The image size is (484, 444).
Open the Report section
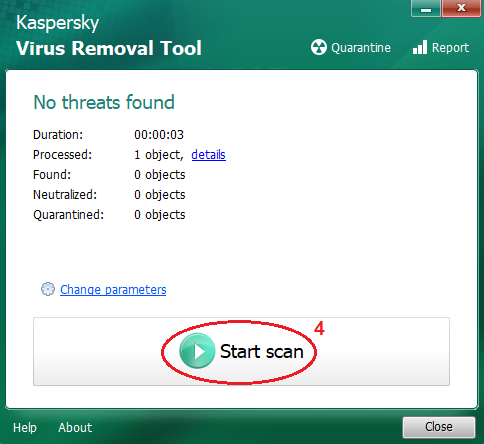(x=441, y=47)
